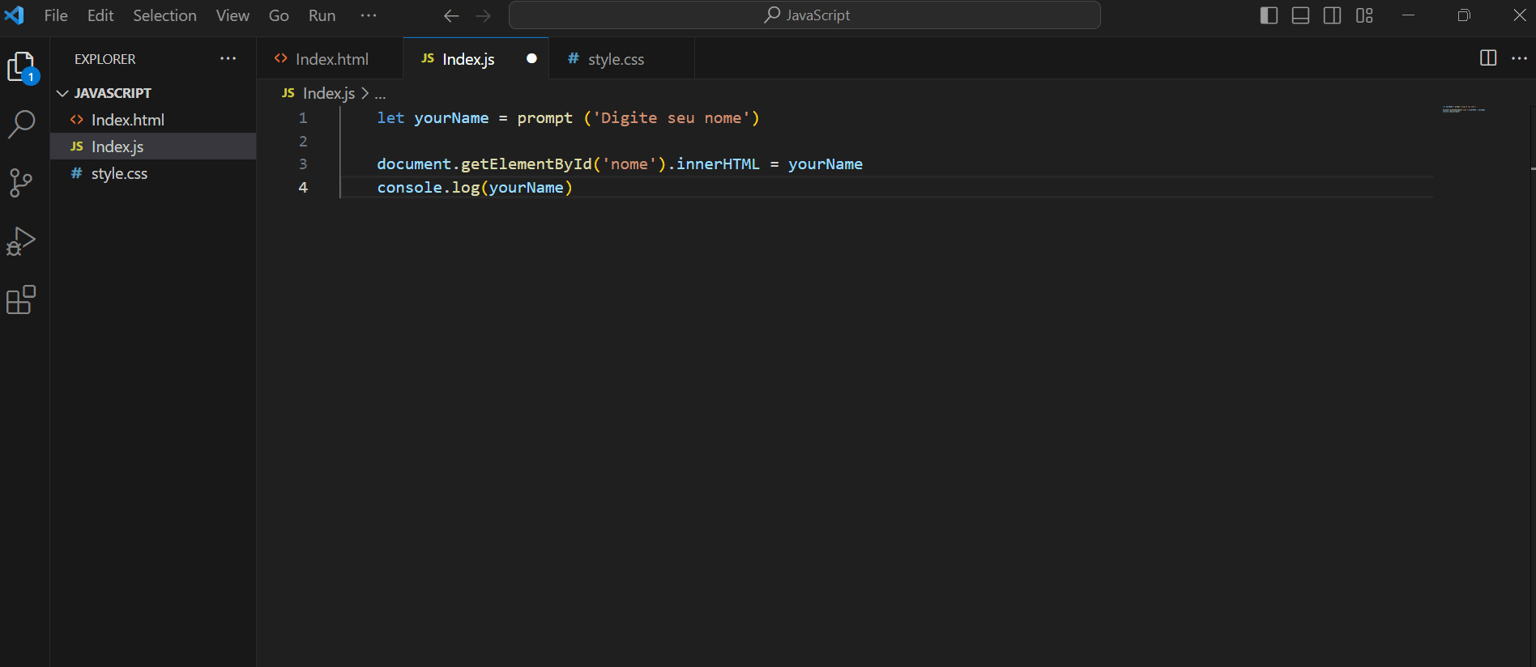Click the 'prompt' function in line 1

(x=545, y=118)
